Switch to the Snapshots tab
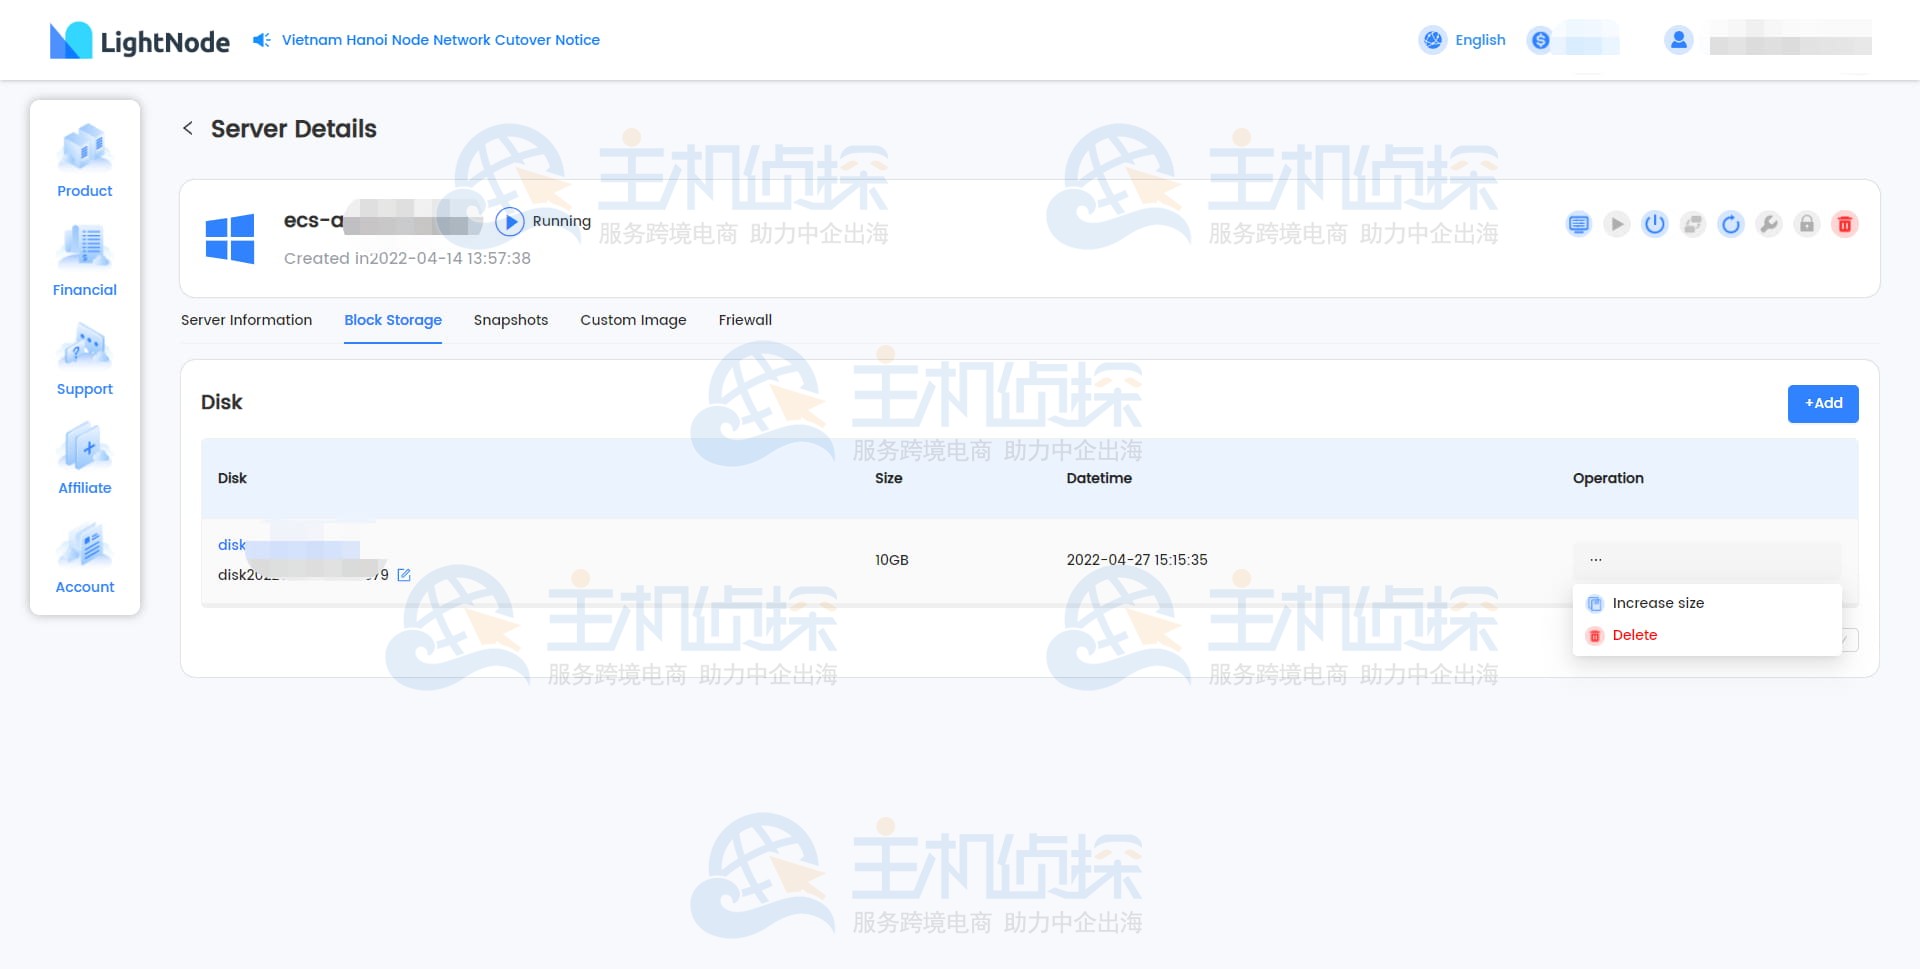 point(510,320)
